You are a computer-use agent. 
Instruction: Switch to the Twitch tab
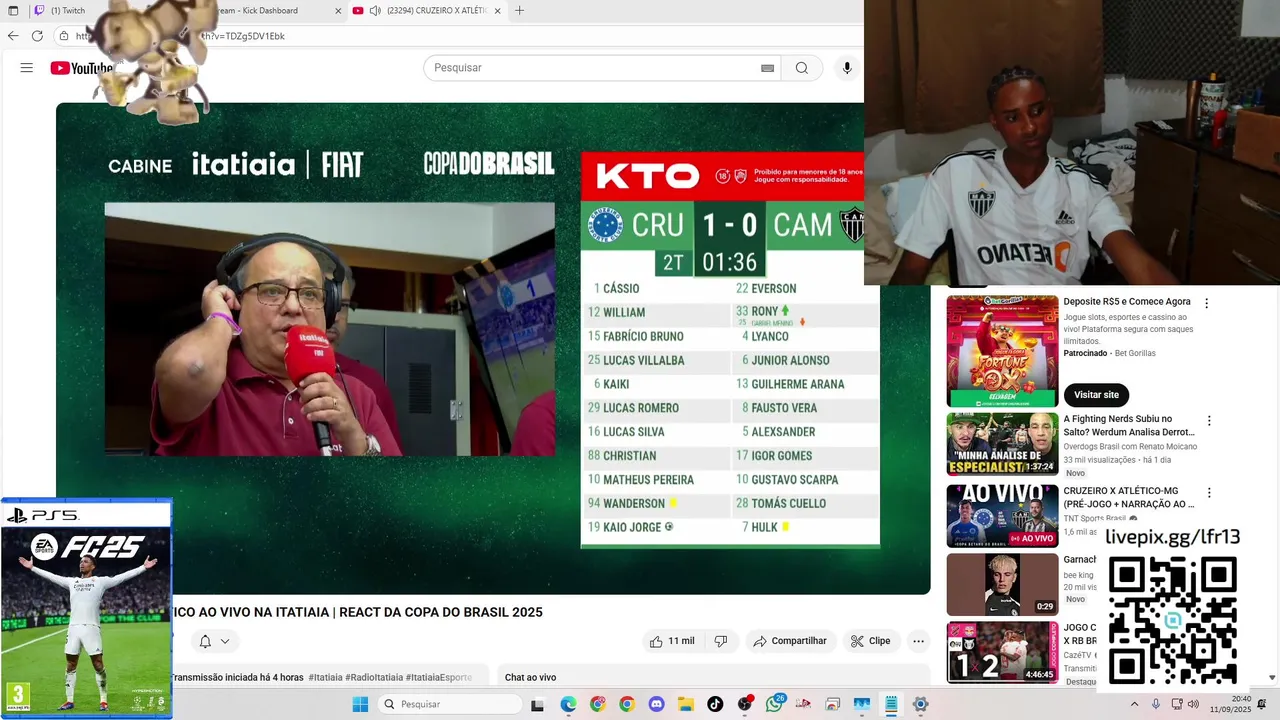(x=60, y=10)
